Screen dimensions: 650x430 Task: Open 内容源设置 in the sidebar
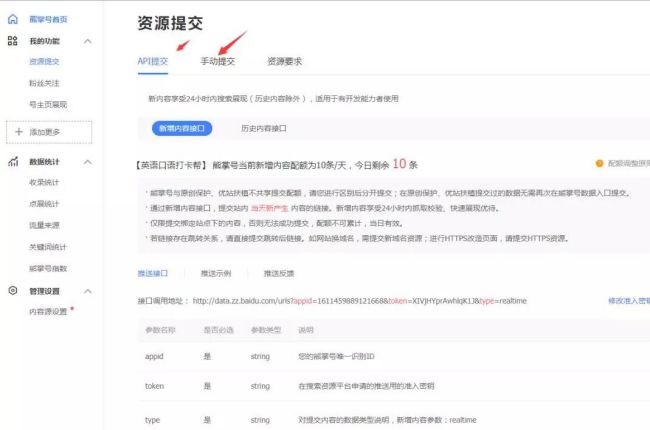(x=47, y=312)
